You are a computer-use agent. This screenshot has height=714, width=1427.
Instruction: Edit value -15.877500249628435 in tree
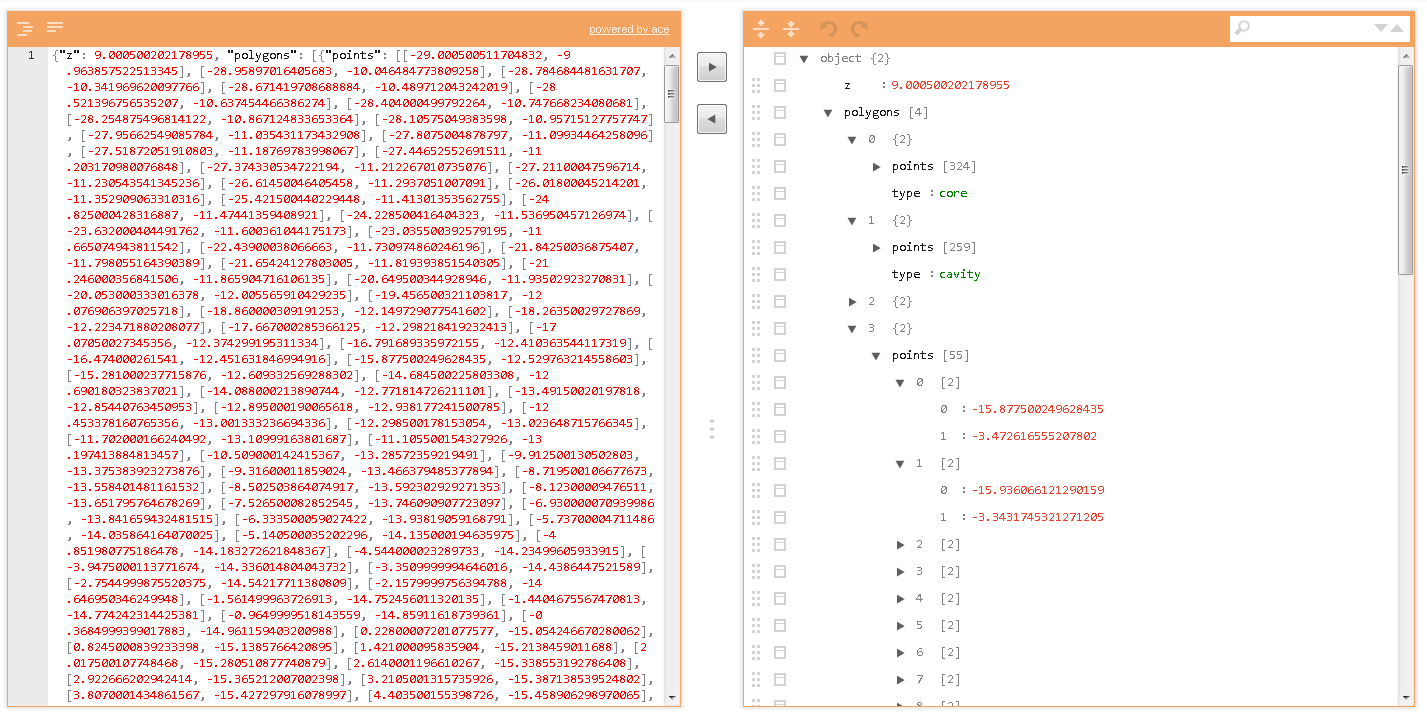click(1037, 409)
